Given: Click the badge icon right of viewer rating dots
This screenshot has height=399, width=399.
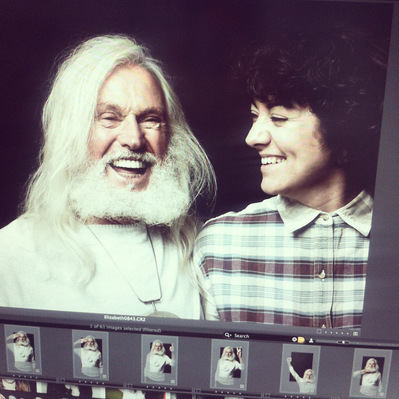Looking at the screenshot, I should coord(355,333).
